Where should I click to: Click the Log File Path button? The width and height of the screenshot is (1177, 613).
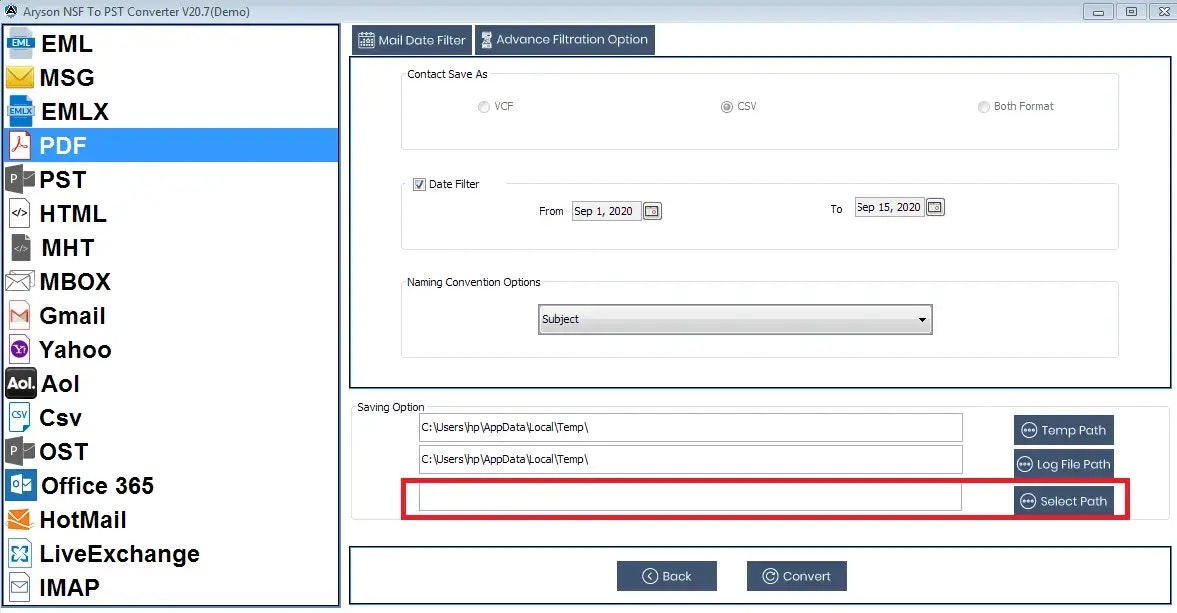[x=1064, y=464]
